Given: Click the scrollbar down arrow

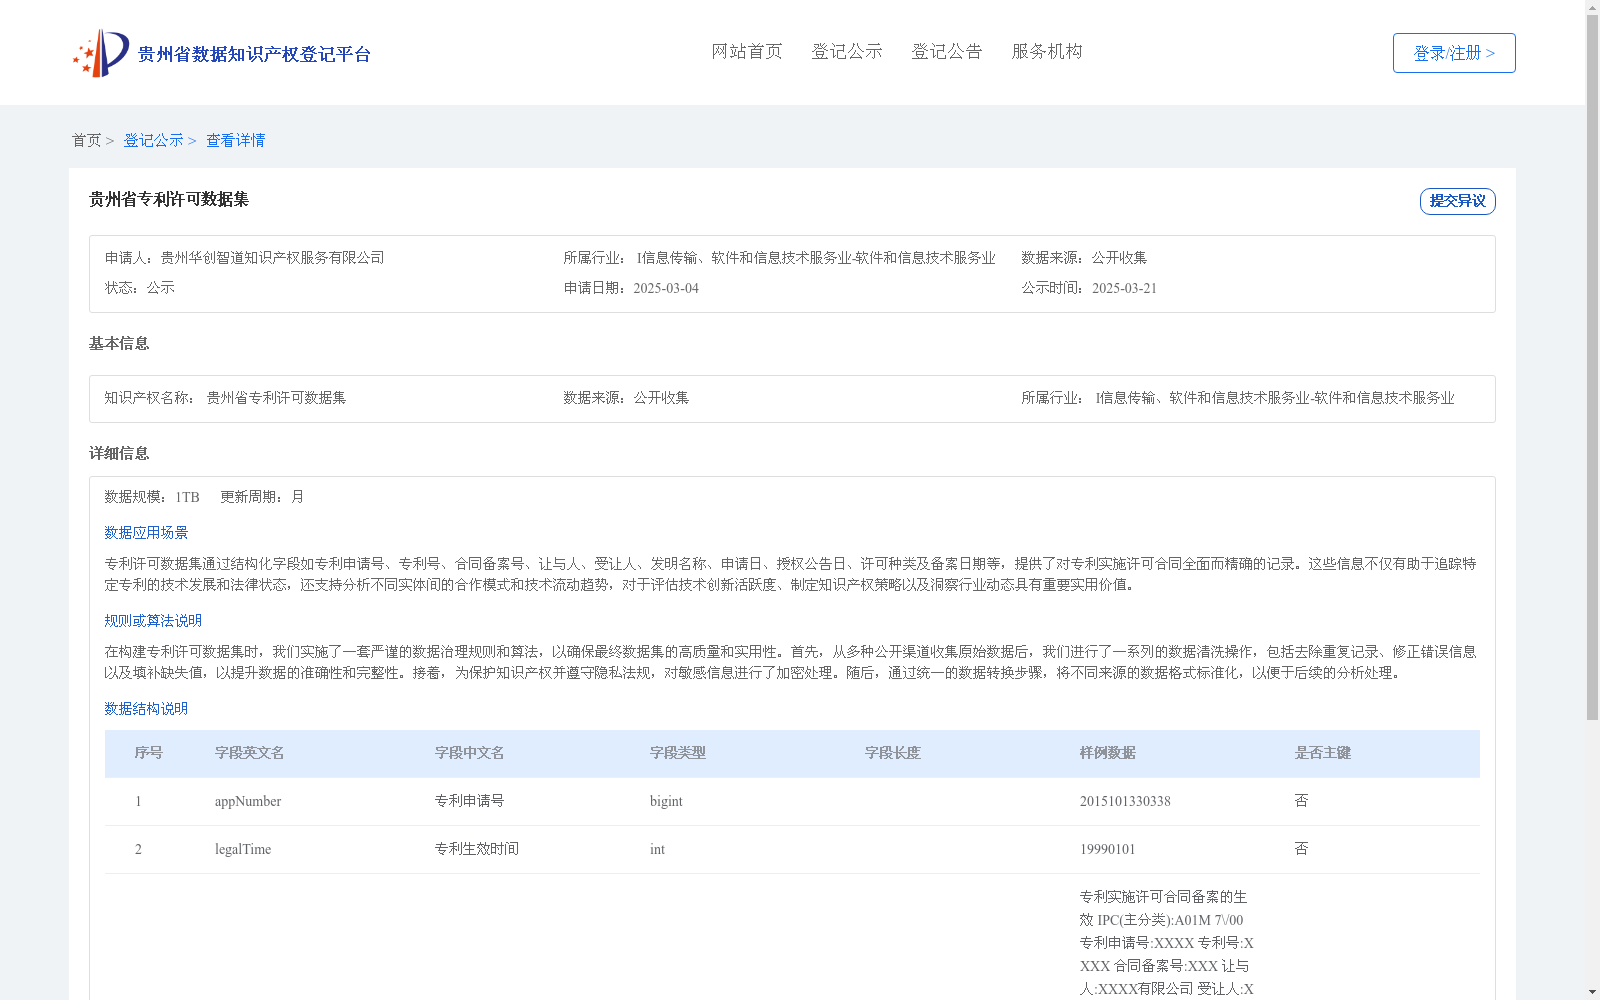Looking at the screenshot, I should (x=1592, y=992).
